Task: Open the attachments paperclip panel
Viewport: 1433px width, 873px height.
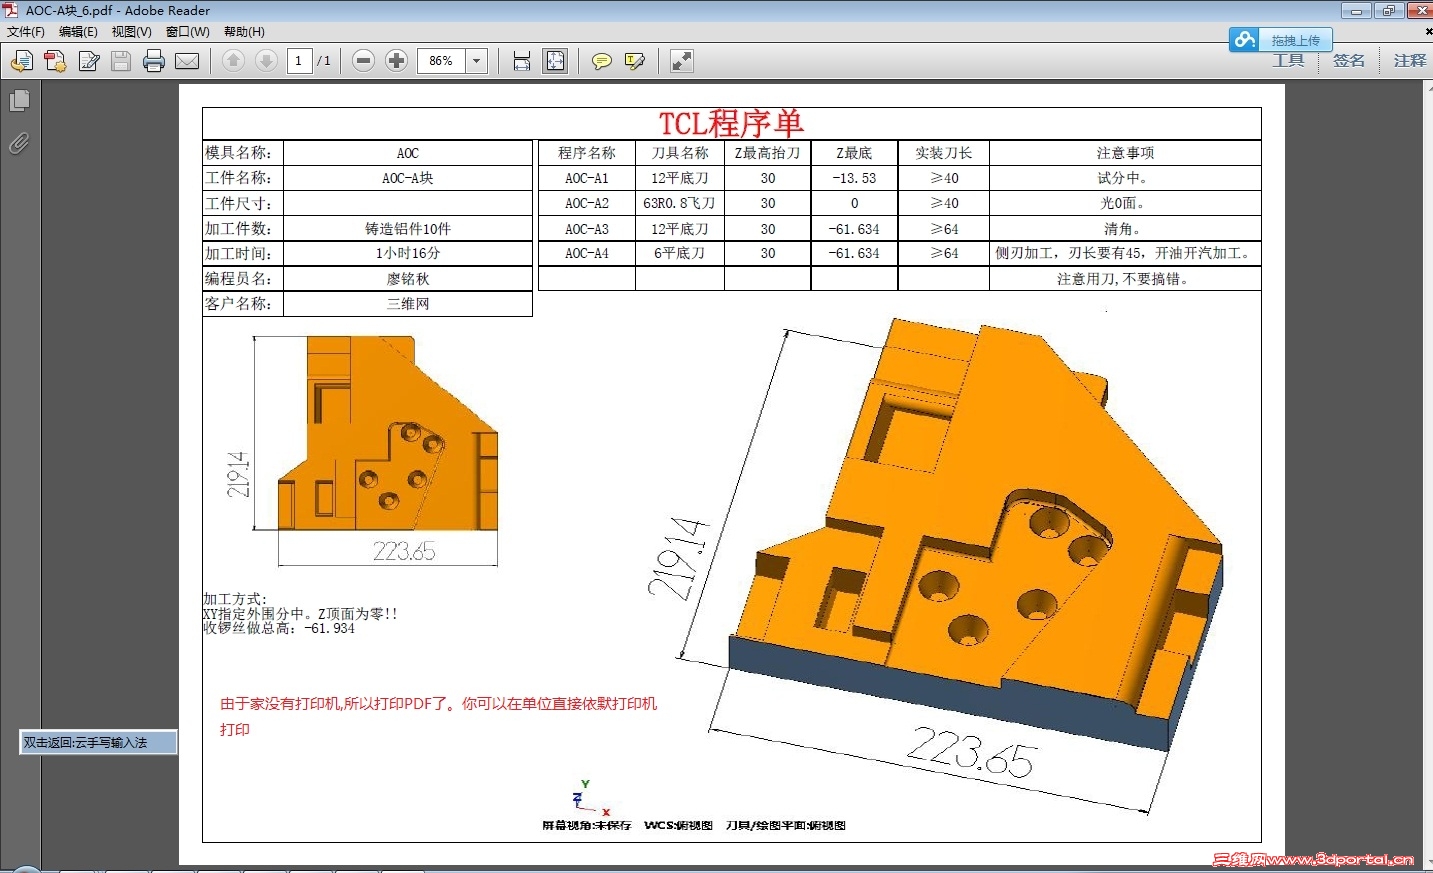Action: point(19,144)
